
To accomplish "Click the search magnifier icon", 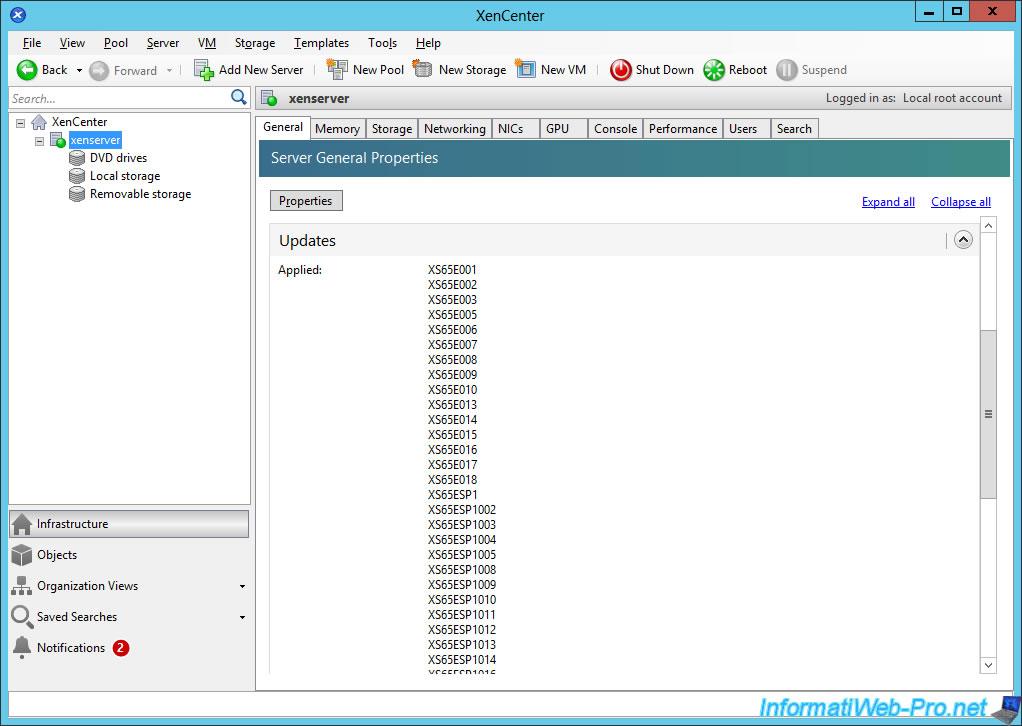I will pos(239,98).
